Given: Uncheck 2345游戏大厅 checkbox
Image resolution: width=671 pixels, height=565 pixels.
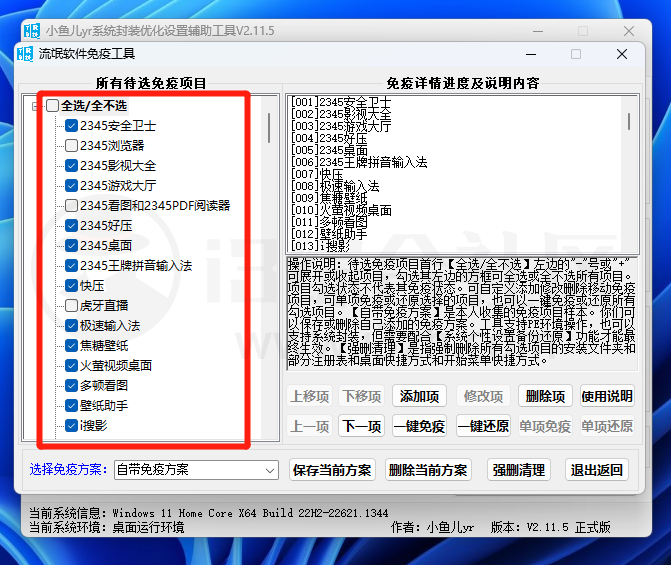Looking at the screenshot, I should pyautogui.click(x=71, y=186).
